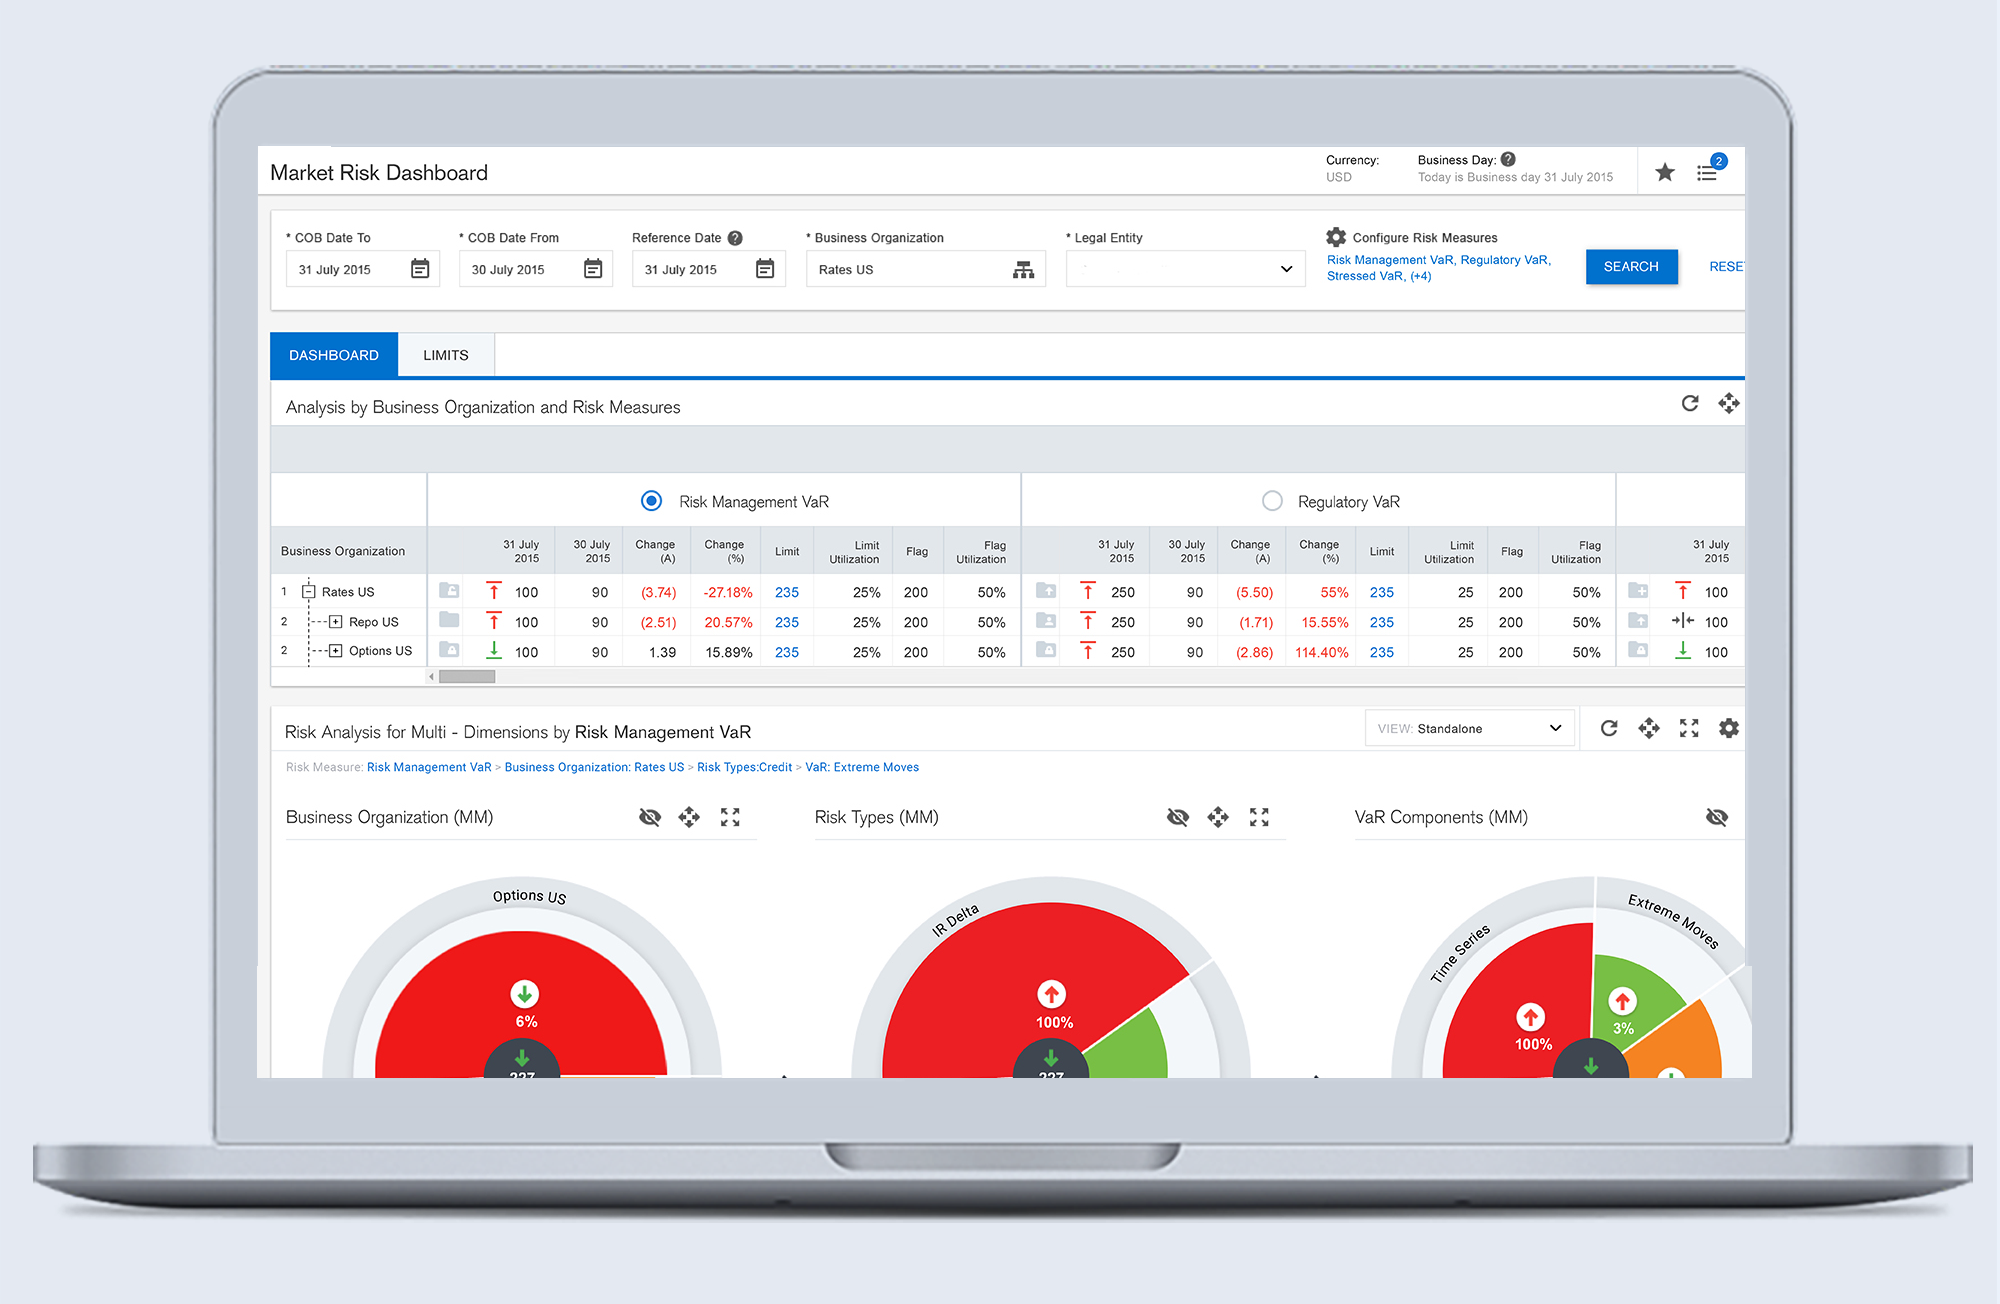Open Business Organization hierarchy picker icon

pyautogui.click(x=1023, y=270)
